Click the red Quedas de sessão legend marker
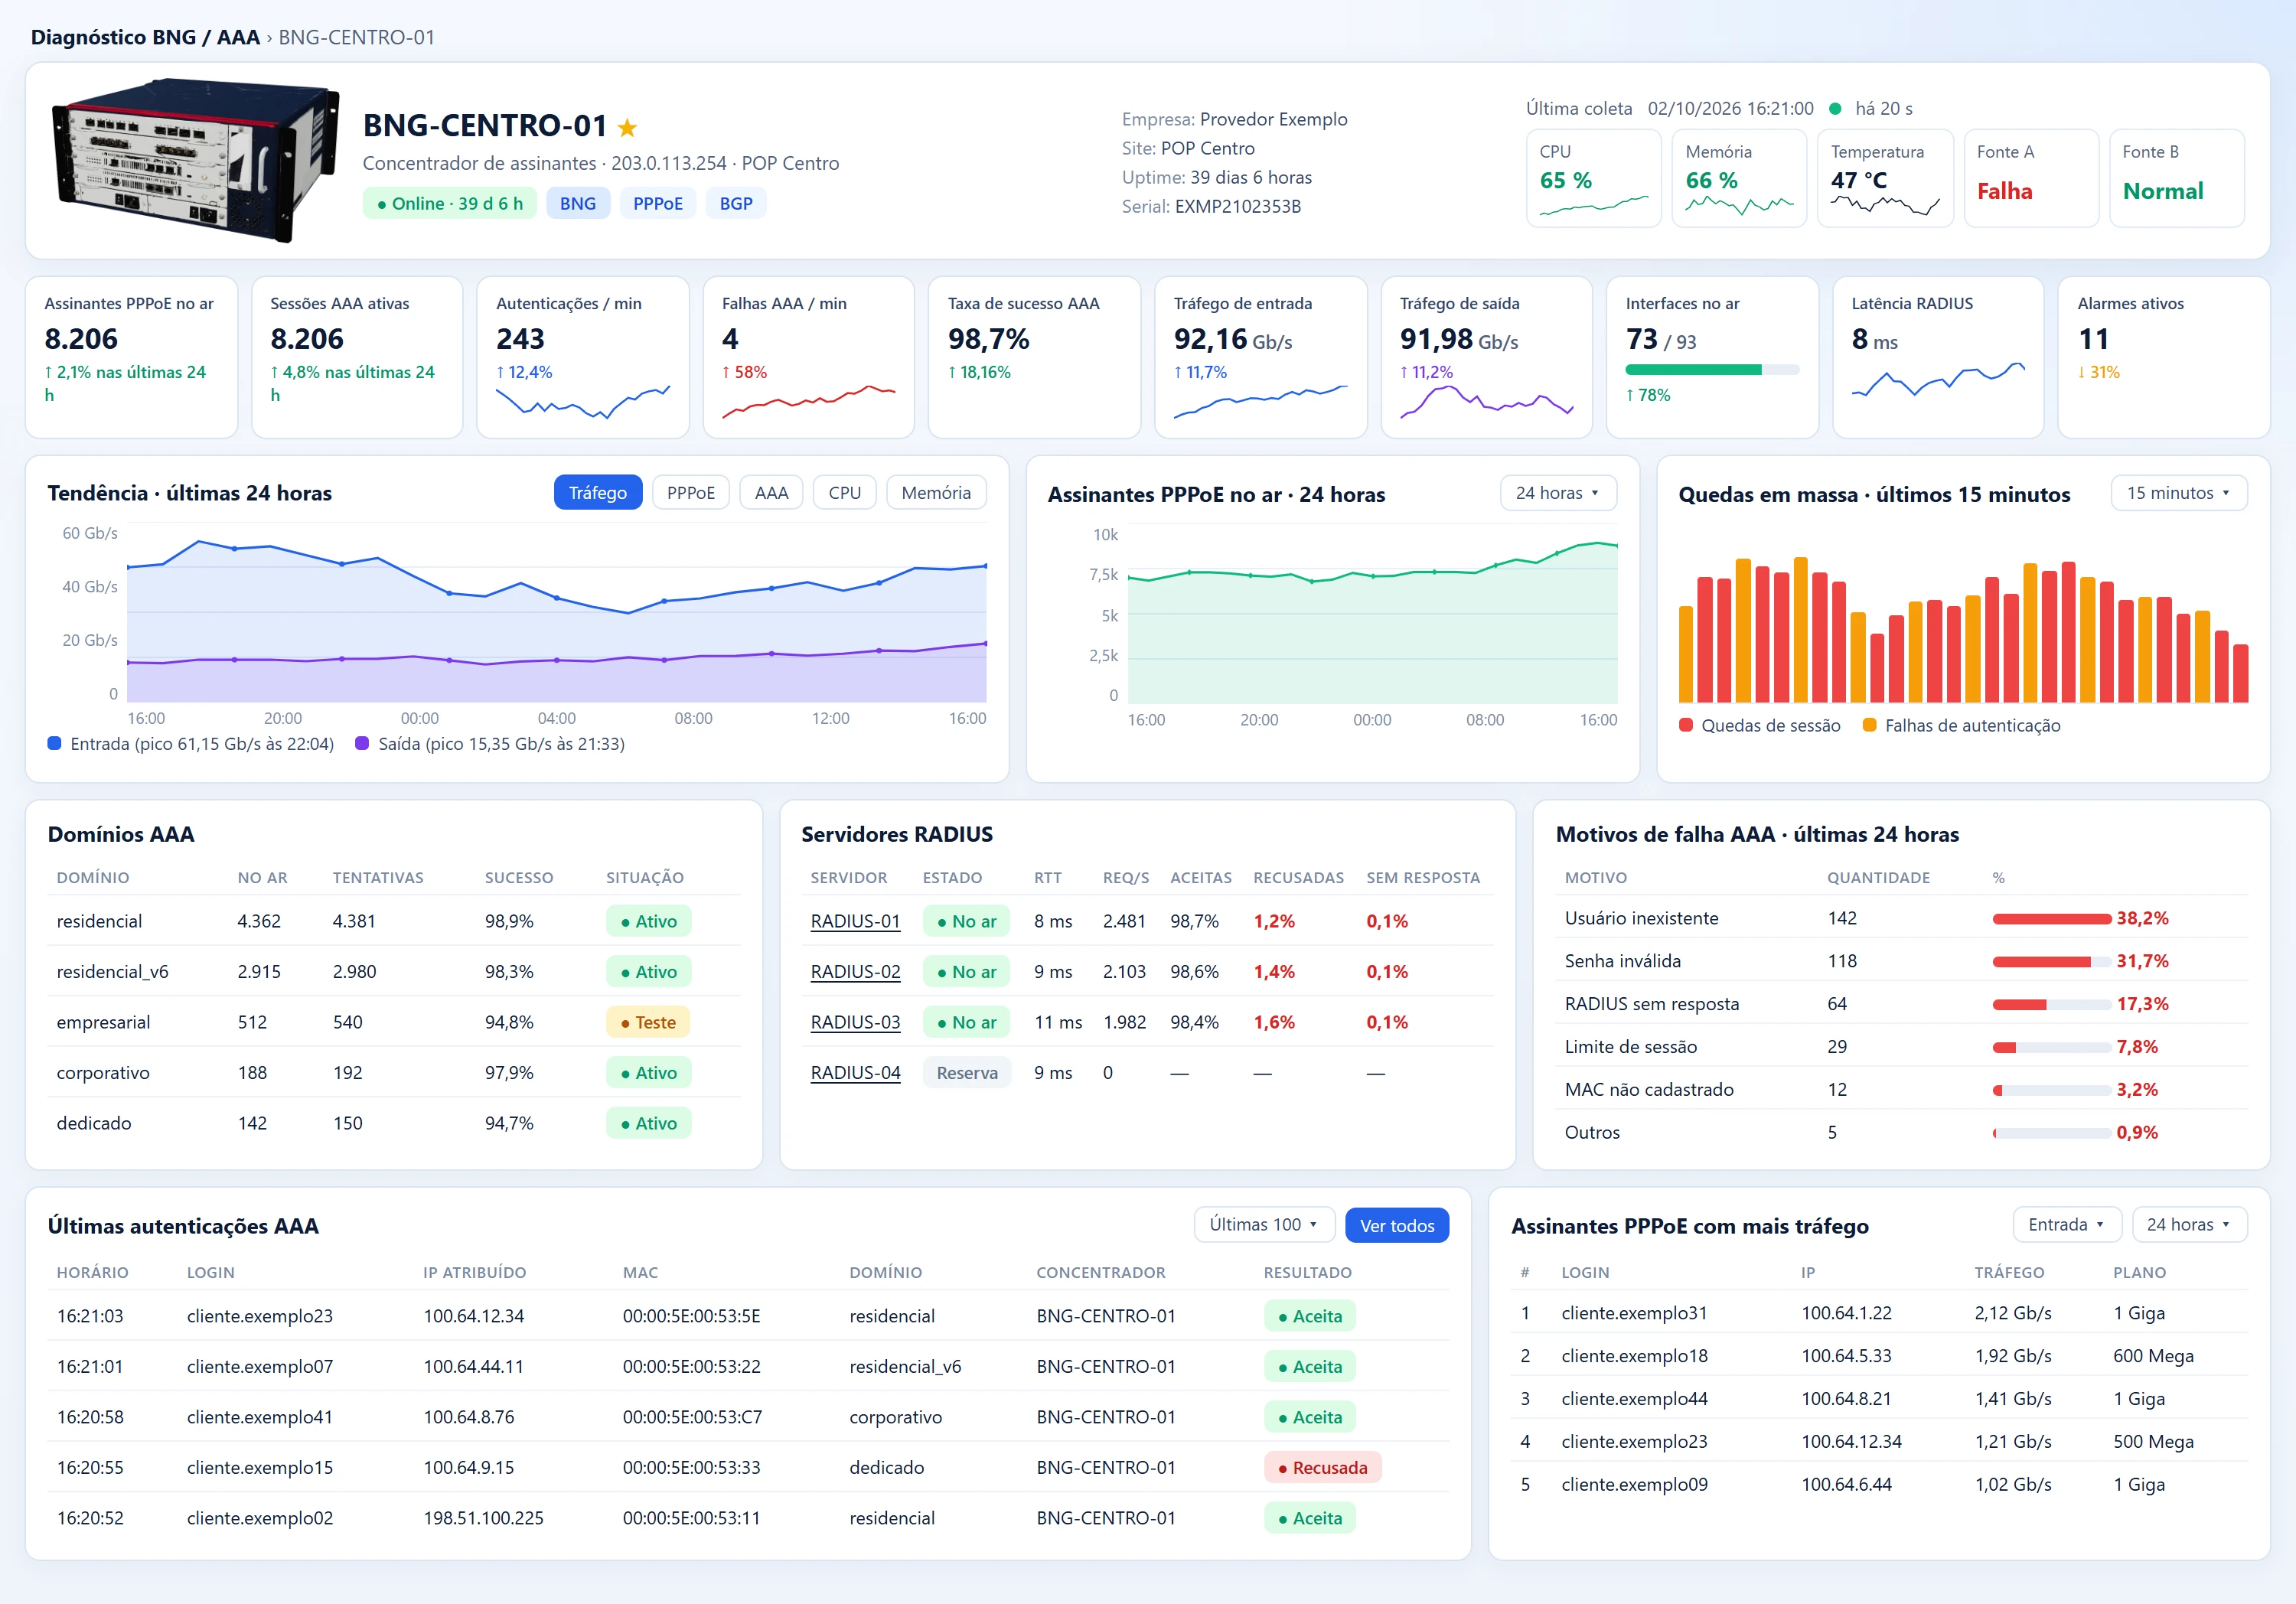 tap(1686, 725)
